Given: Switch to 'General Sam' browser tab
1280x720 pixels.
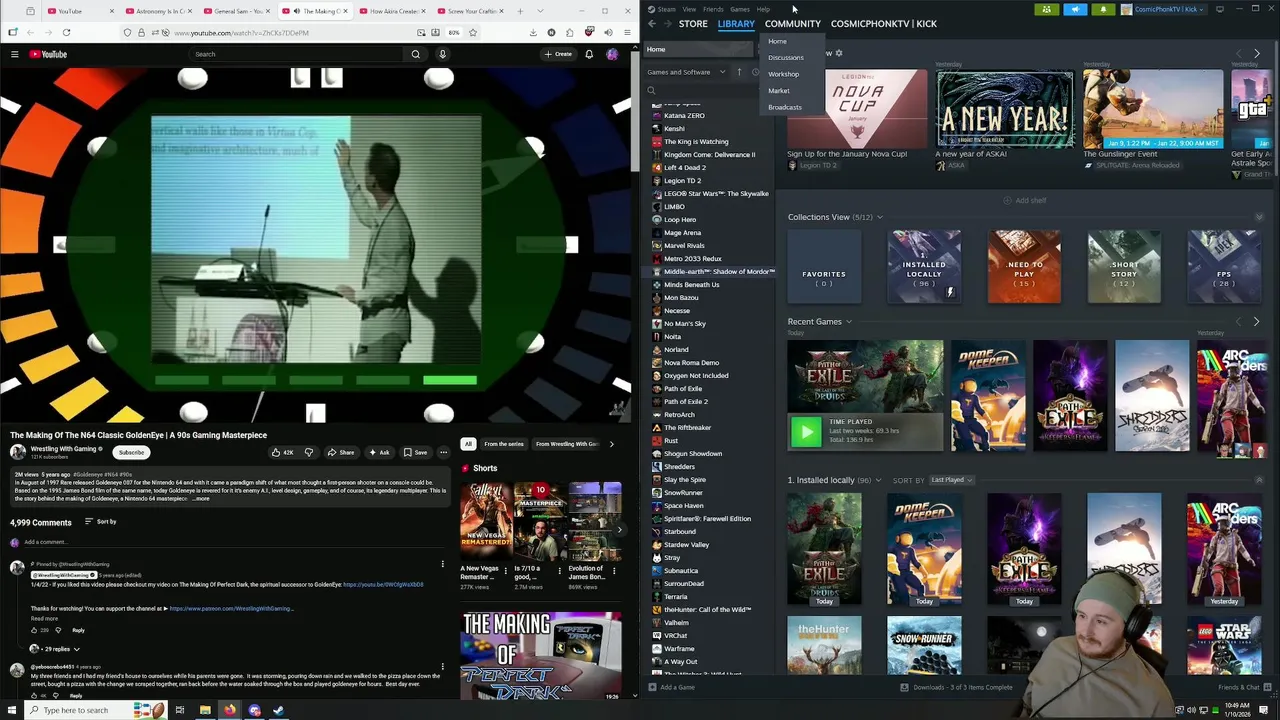Looking at the screenshot, I should coord(236,11).
